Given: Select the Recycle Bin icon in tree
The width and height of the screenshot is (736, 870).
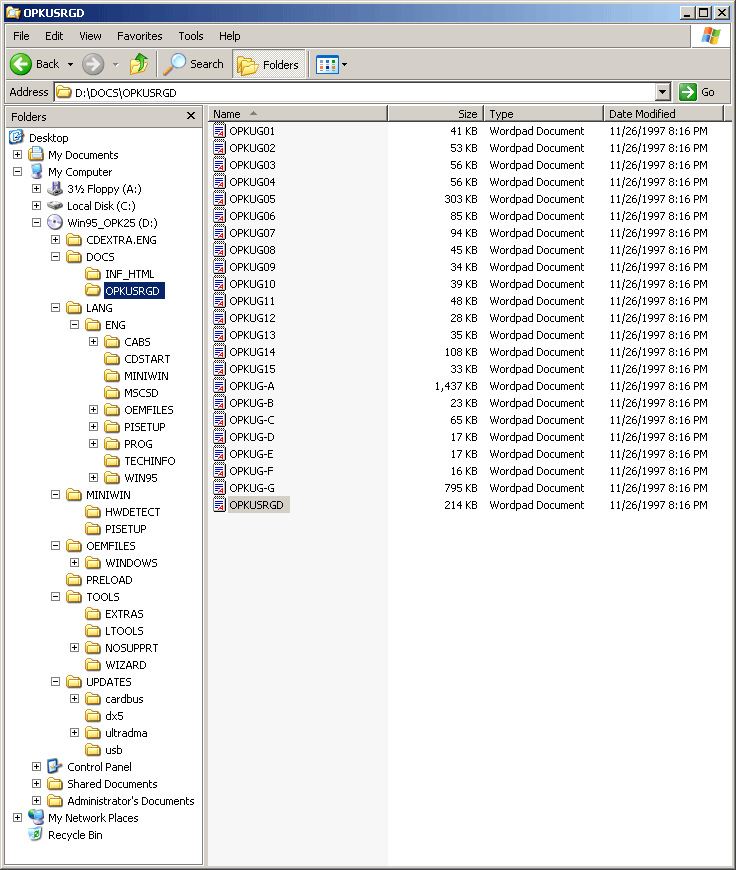Looking at the screenshot, I should [x=36, y=835].
